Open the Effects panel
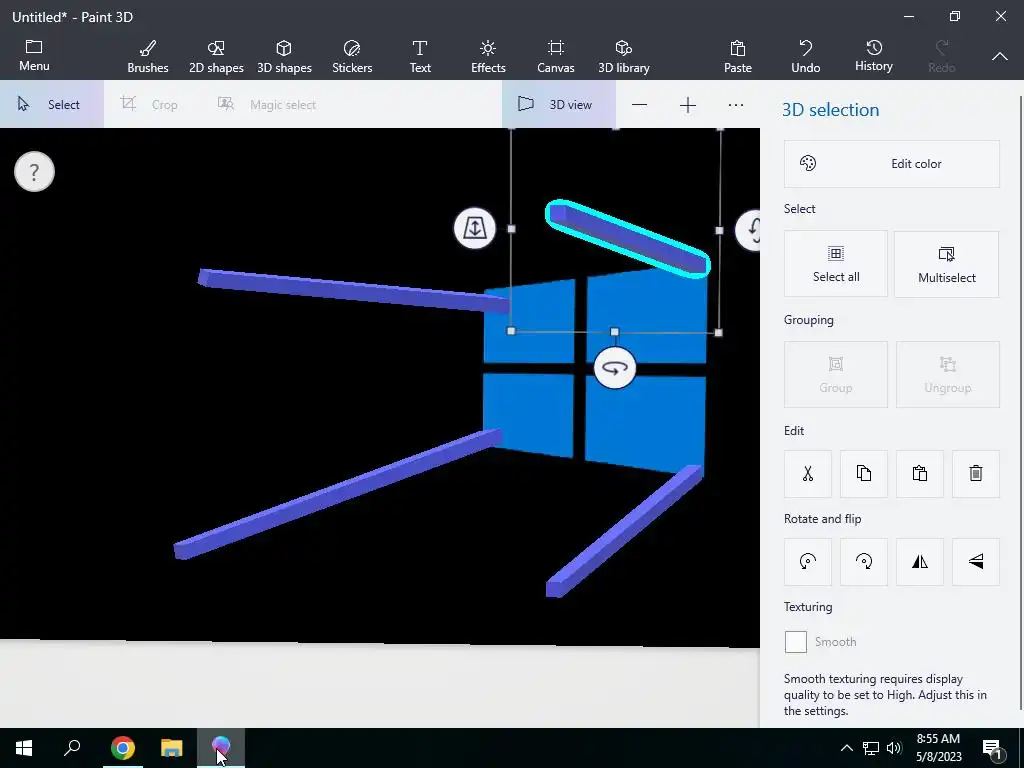Image resolution: width=1024 pixels, height=768 pixels. (x=488, y=57)
